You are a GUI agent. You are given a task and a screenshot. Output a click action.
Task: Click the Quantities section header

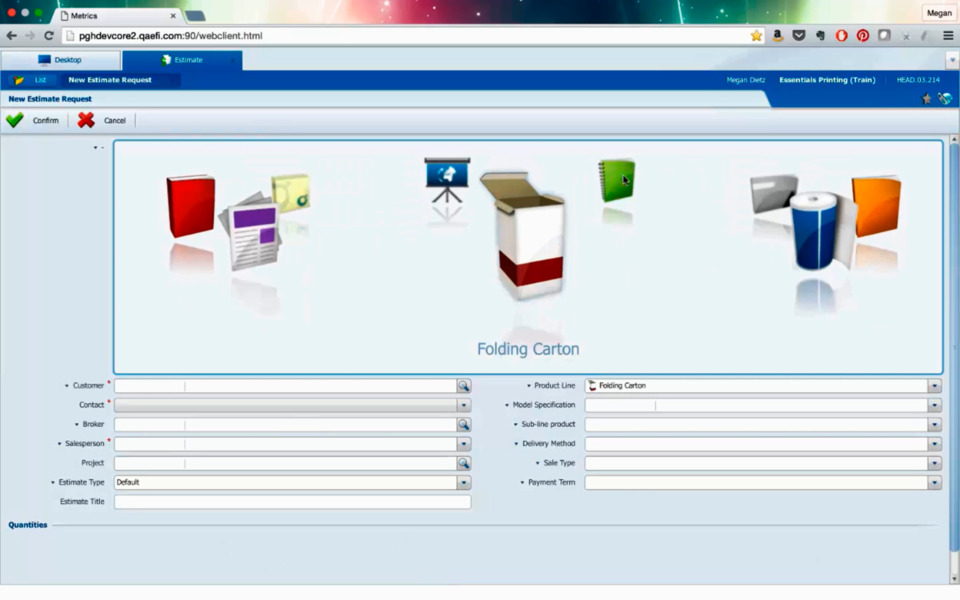pos(28,525)
